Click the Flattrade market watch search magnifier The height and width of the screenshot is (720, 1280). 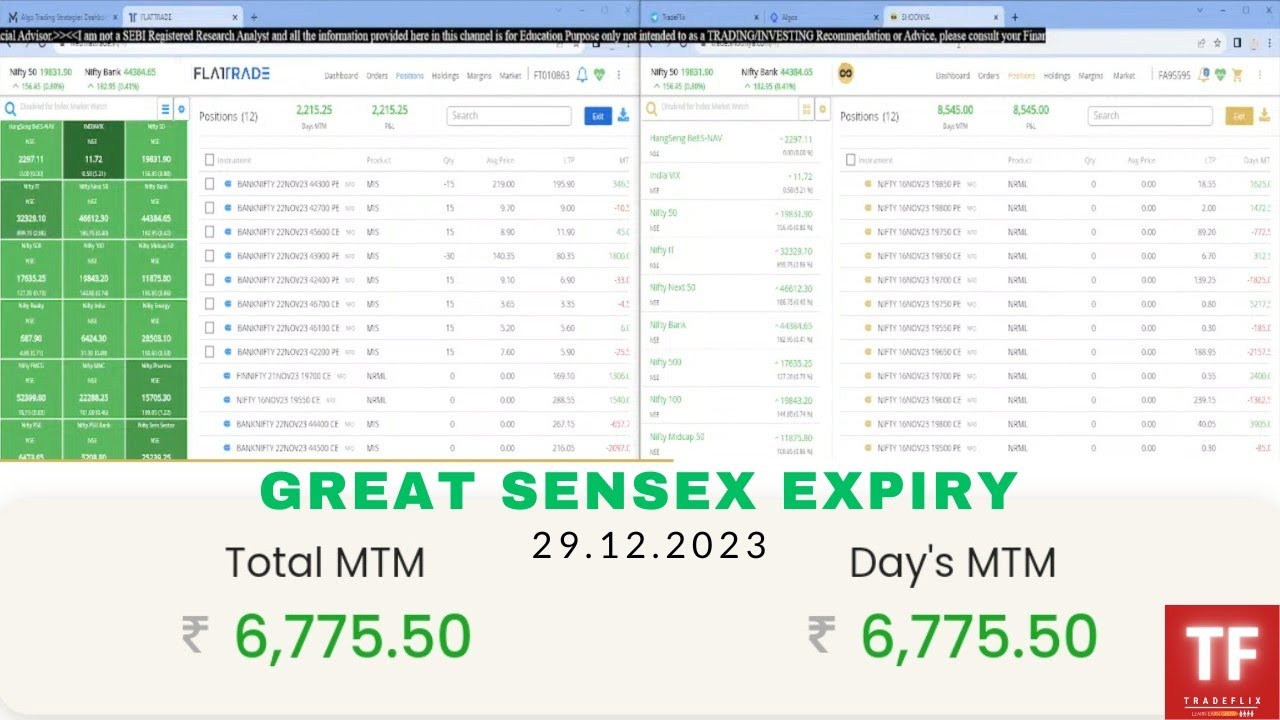click(x=9, y=109)
